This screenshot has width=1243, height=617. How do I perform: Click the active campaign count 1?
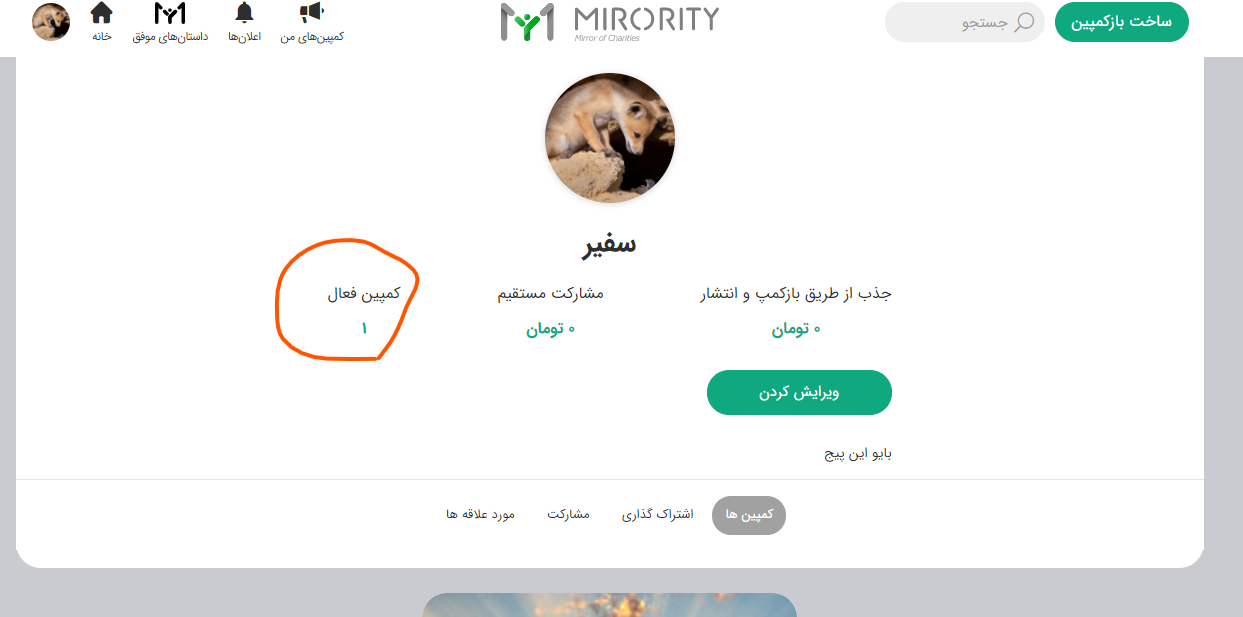pyautogui.click(x=364, y=328)
